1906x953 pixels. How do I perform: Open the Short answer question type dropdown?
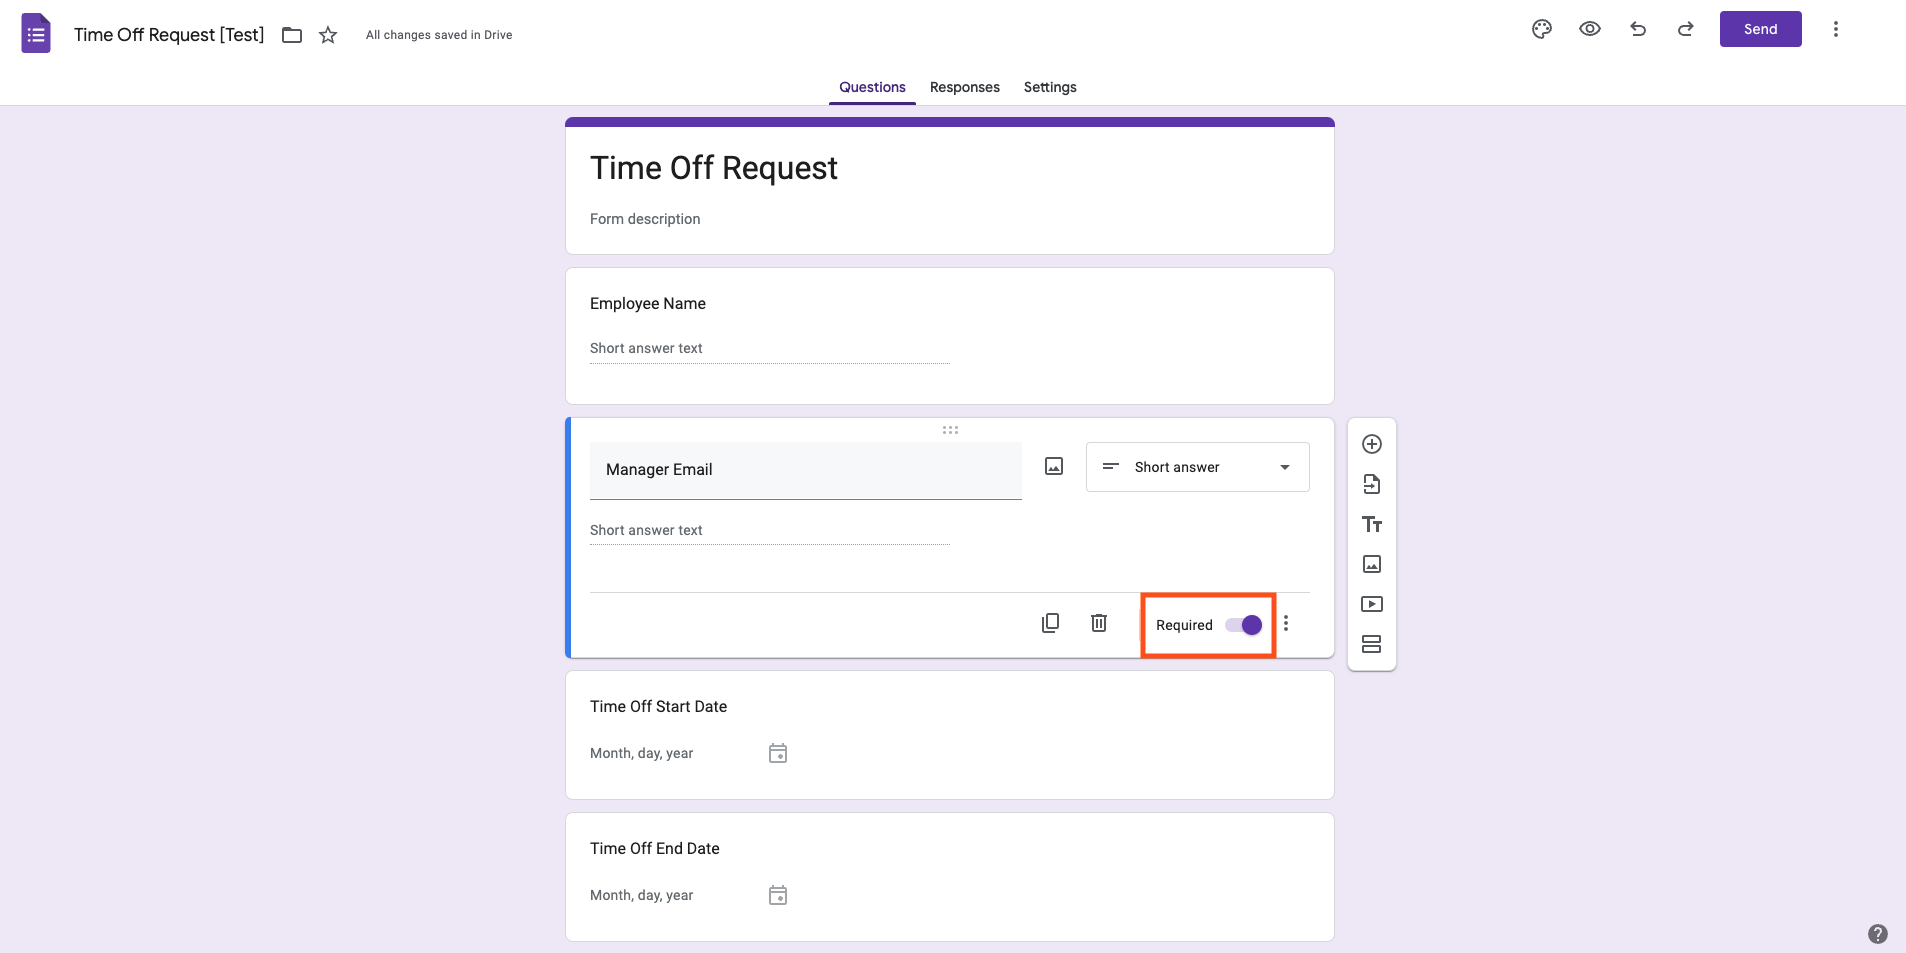coord(1197,467)
